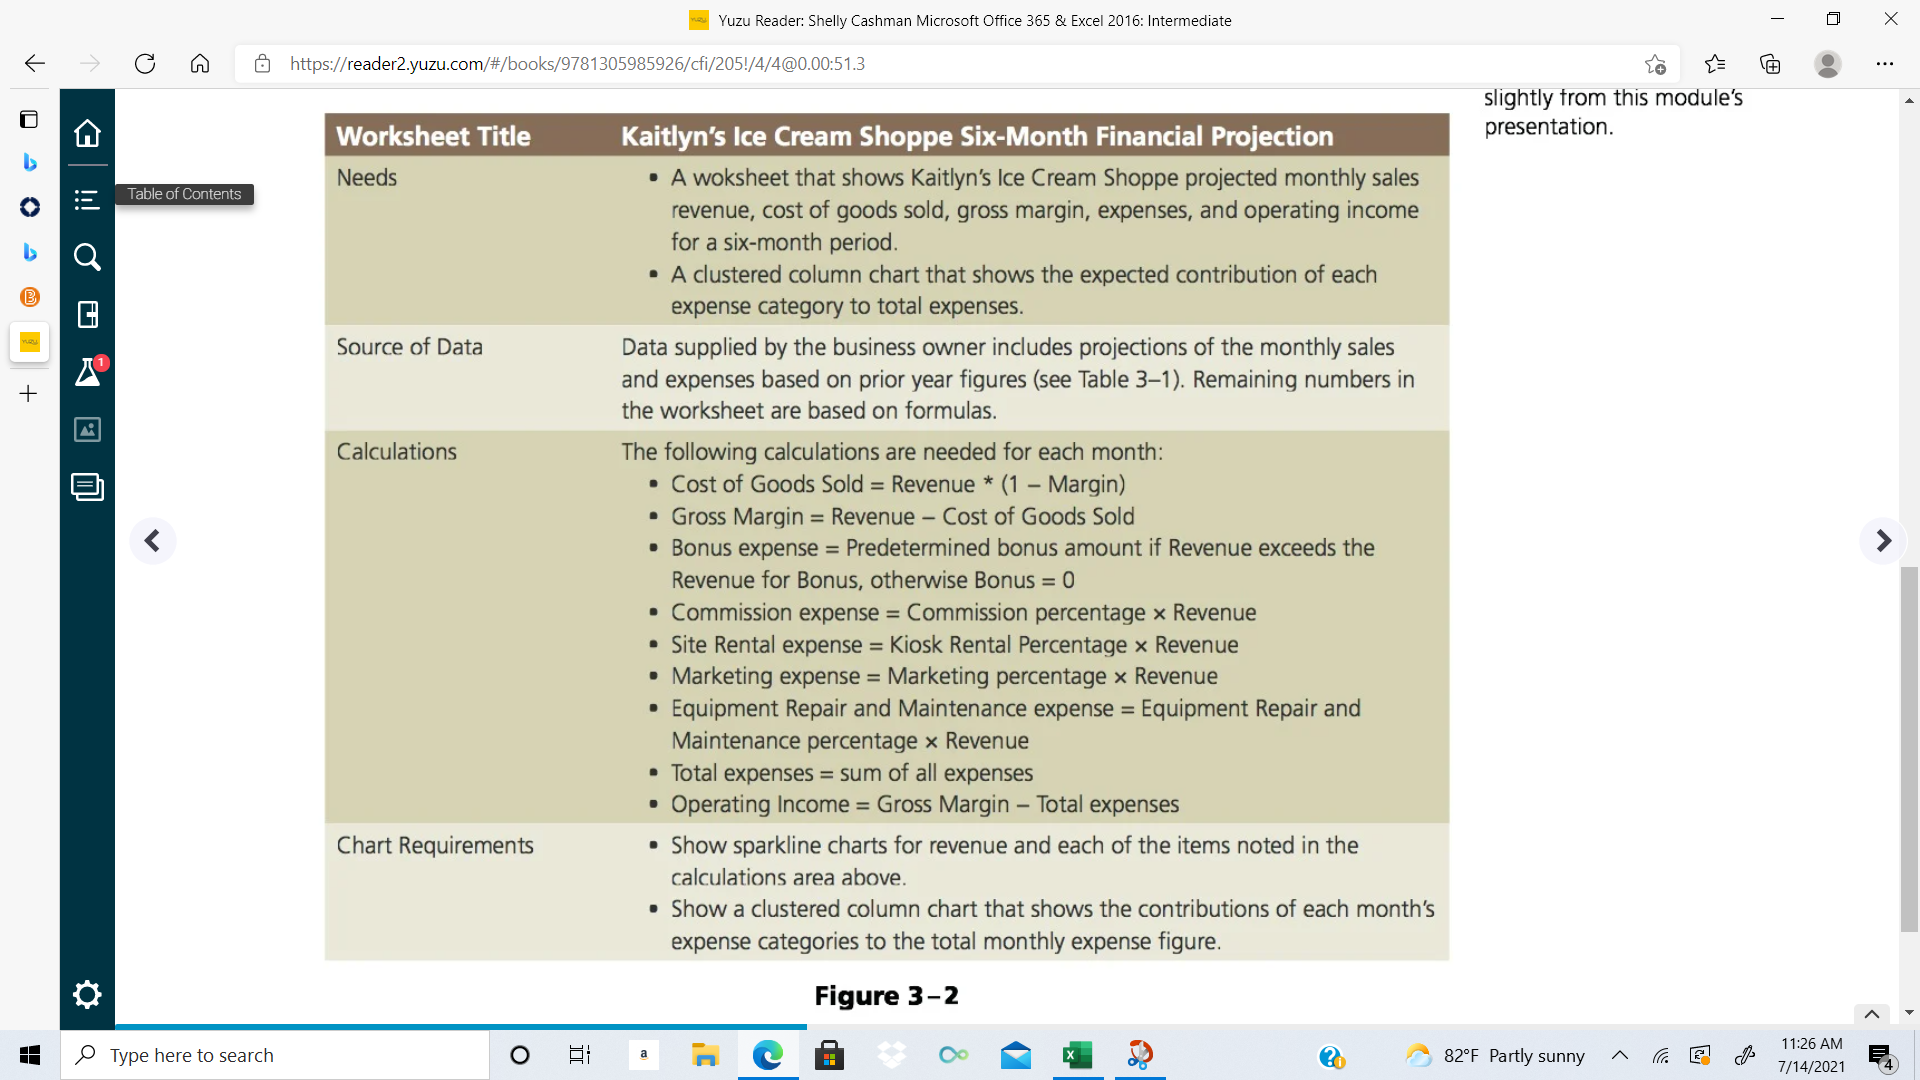The height and width of the screenshot is (1080, 1920).
Task: Open the Action Center notifications
Action: tap(1881, 1056)
